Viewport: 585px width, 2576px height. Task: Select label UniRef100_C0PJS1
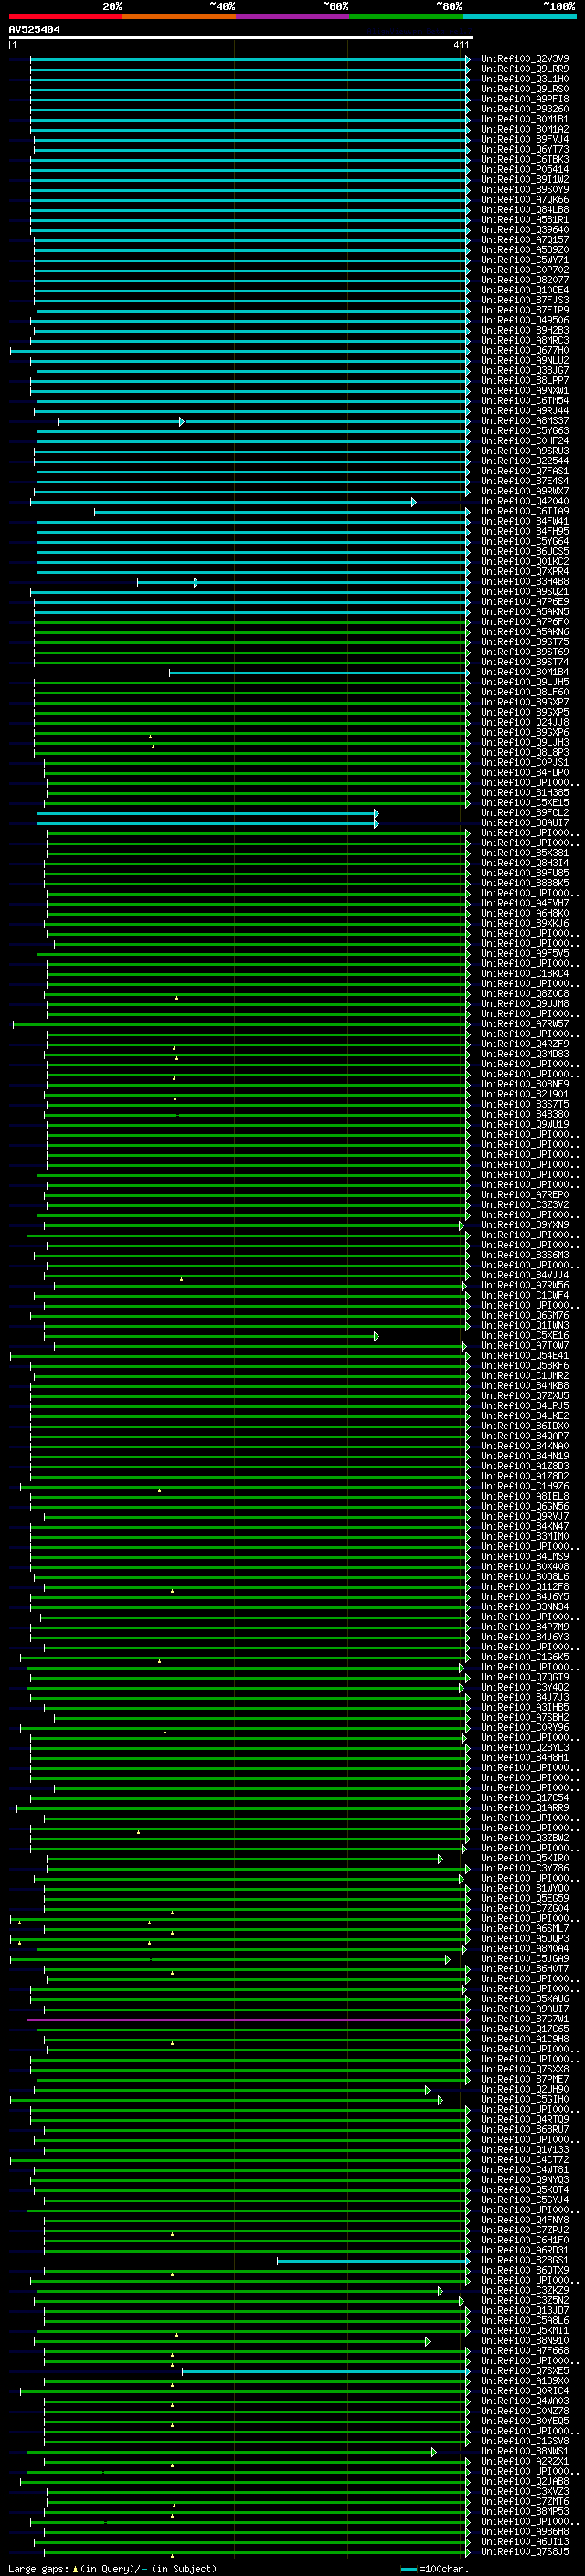pyautogui.click(x=525, y=763)
